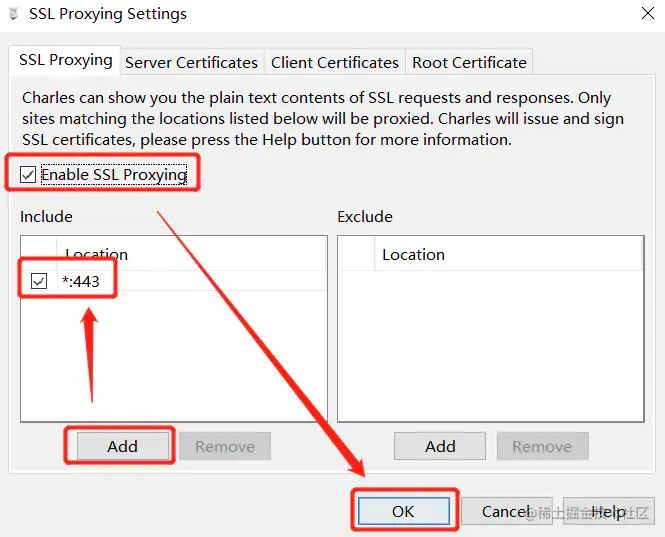This screenshot has height=537, width=665.
Task: Close the SSL Proxying Settings dialog
Action: click(648, 14)
